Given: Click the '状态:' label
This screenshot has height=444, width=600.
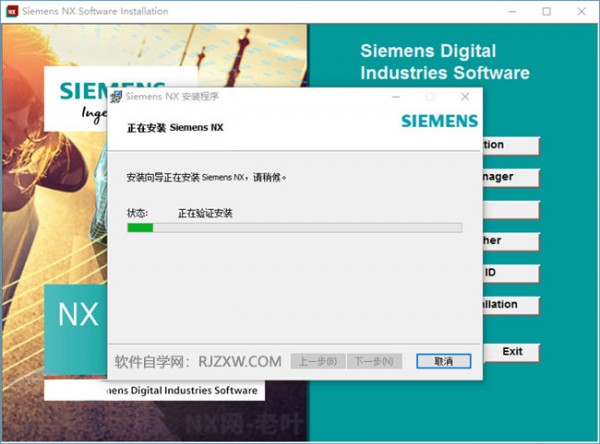Looking at the screenshot, I should point(137,213).
